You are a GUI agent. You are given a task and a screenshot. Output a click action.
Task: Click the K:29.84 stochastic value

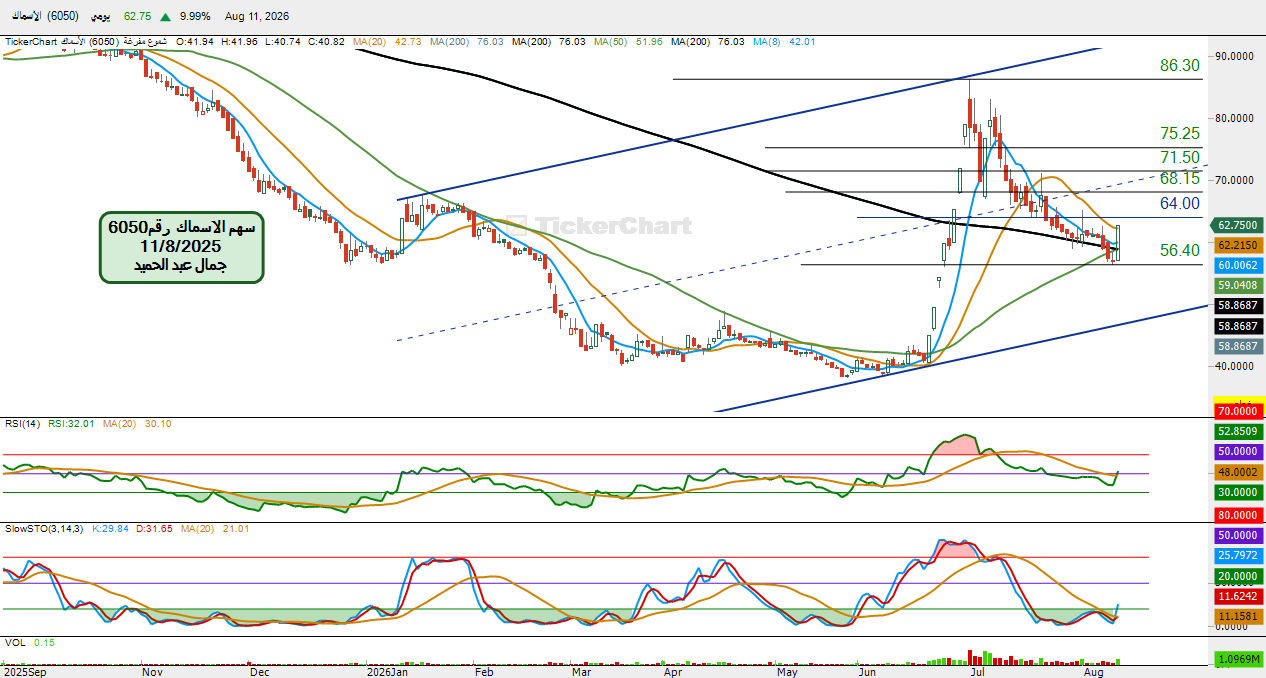click(110, 528)
